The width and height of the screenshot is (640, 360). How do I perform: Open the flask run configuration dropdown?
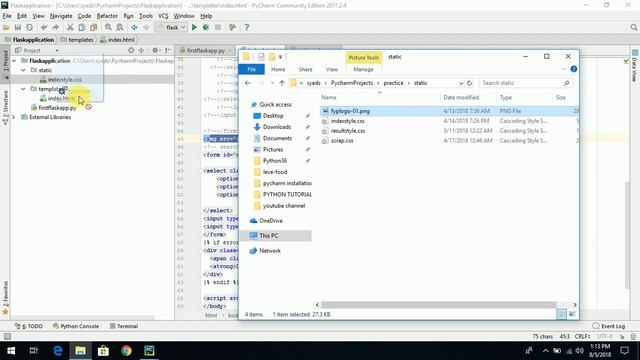[x=172, y=27]
